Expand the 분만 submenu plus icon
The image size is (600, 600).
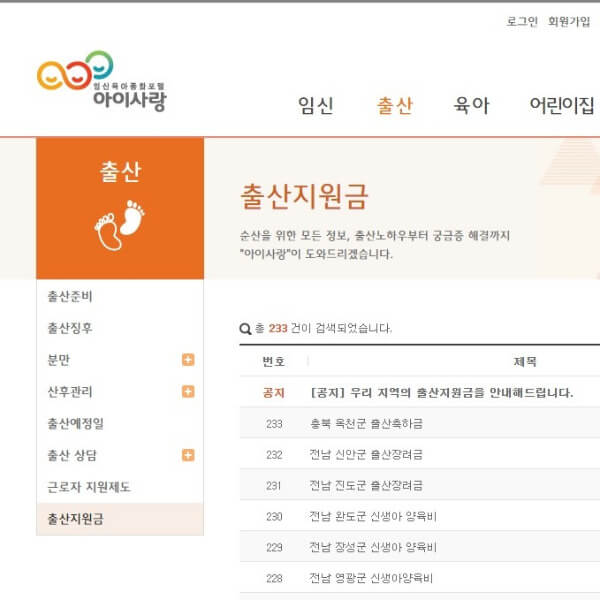[x=188, y=360]
